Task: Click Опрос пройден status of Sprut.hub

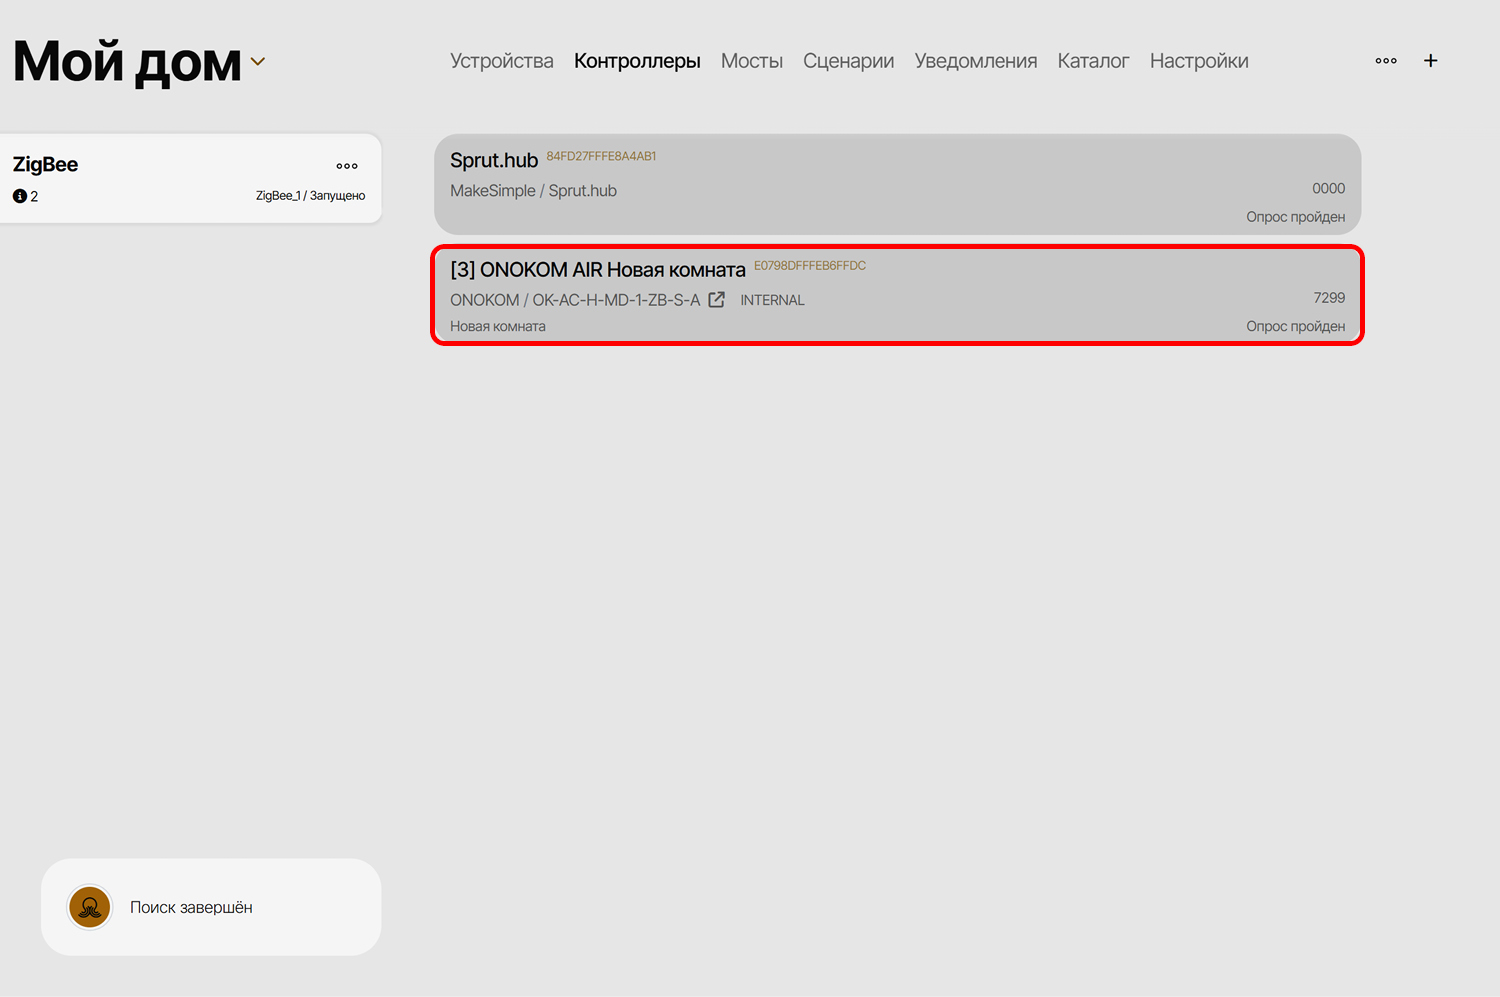Action: pyautogui.click(x=1295, y=217)
